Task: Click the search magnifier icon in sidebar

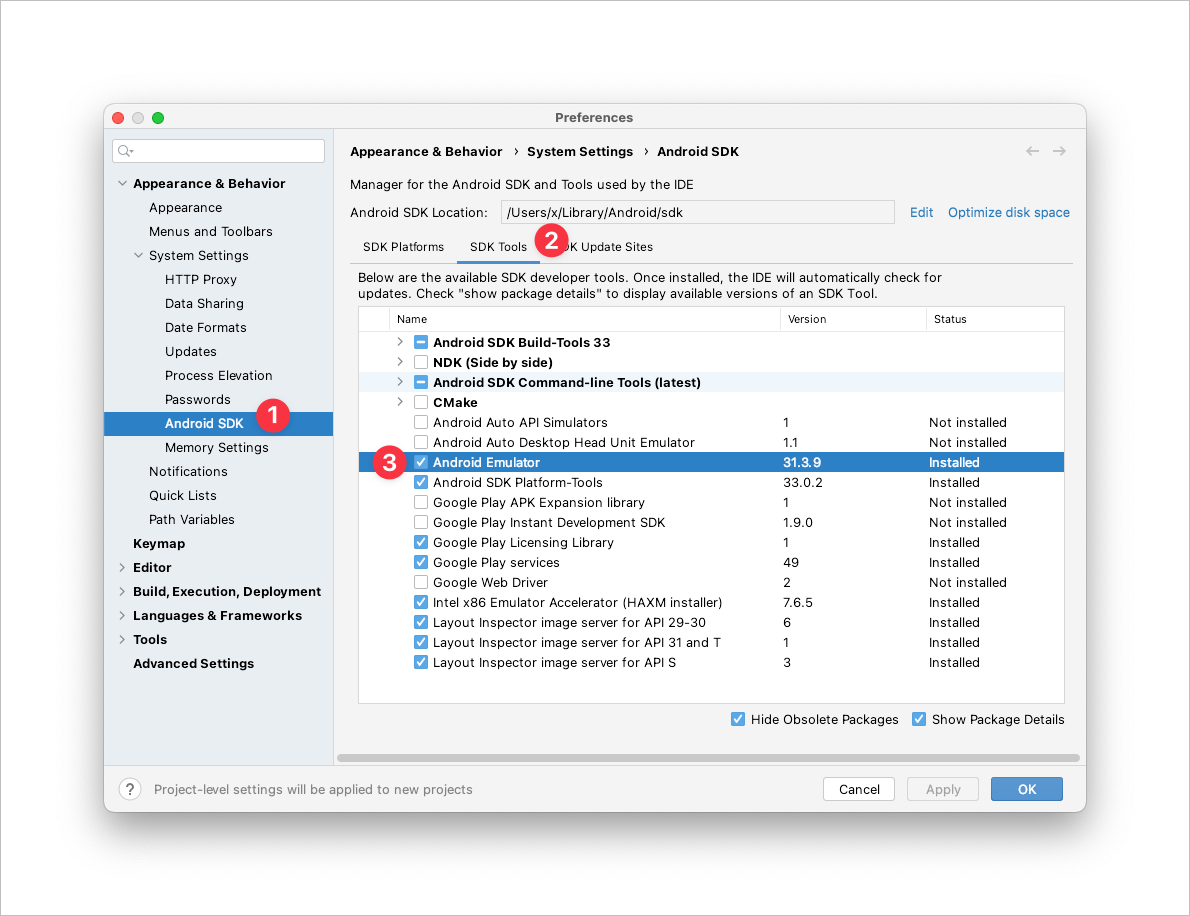Action: [x=125, y=151]
